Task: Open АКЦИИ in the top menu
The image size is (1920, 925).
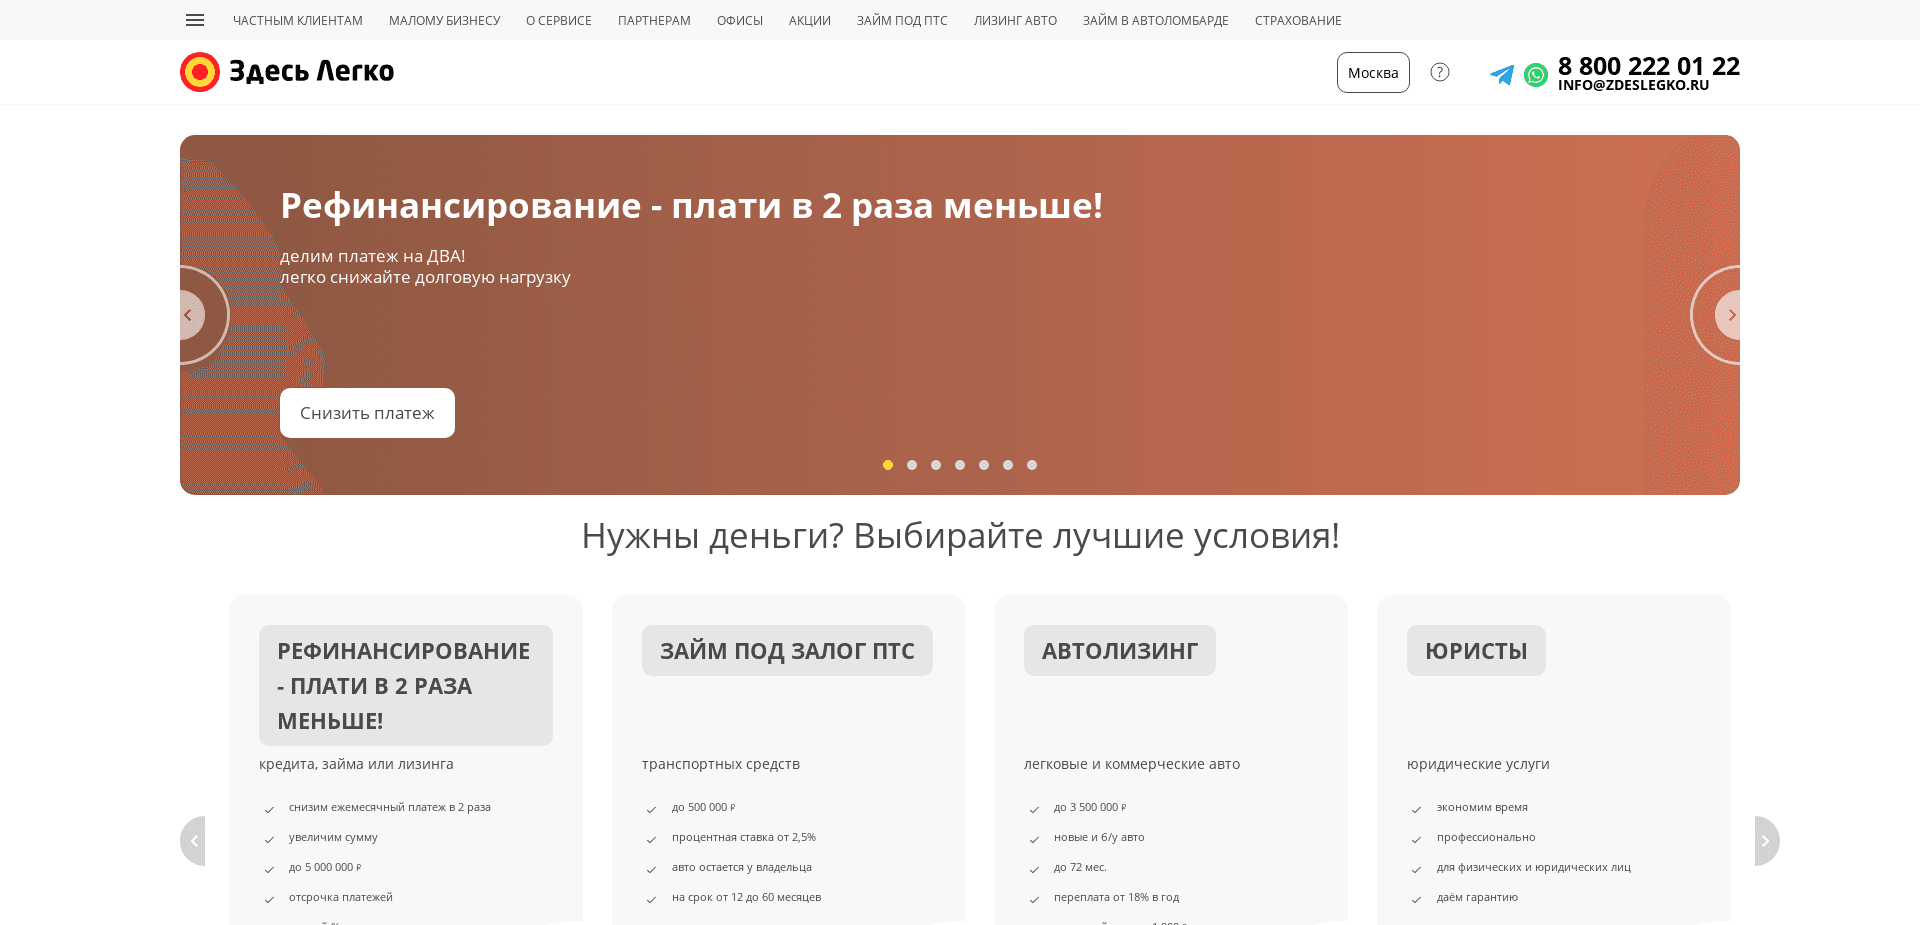Action: pyautogui.click(x=809, y=20)
